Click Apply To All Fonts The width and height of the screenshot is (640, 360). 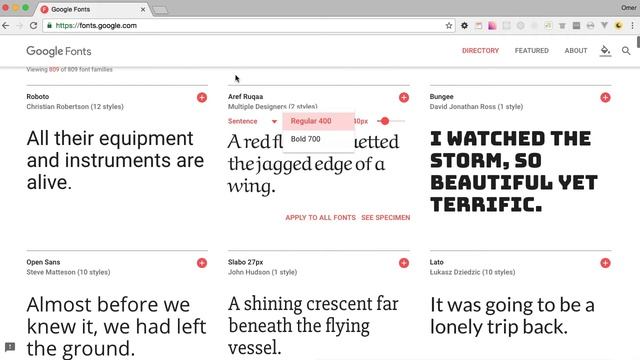coord(320,218)
